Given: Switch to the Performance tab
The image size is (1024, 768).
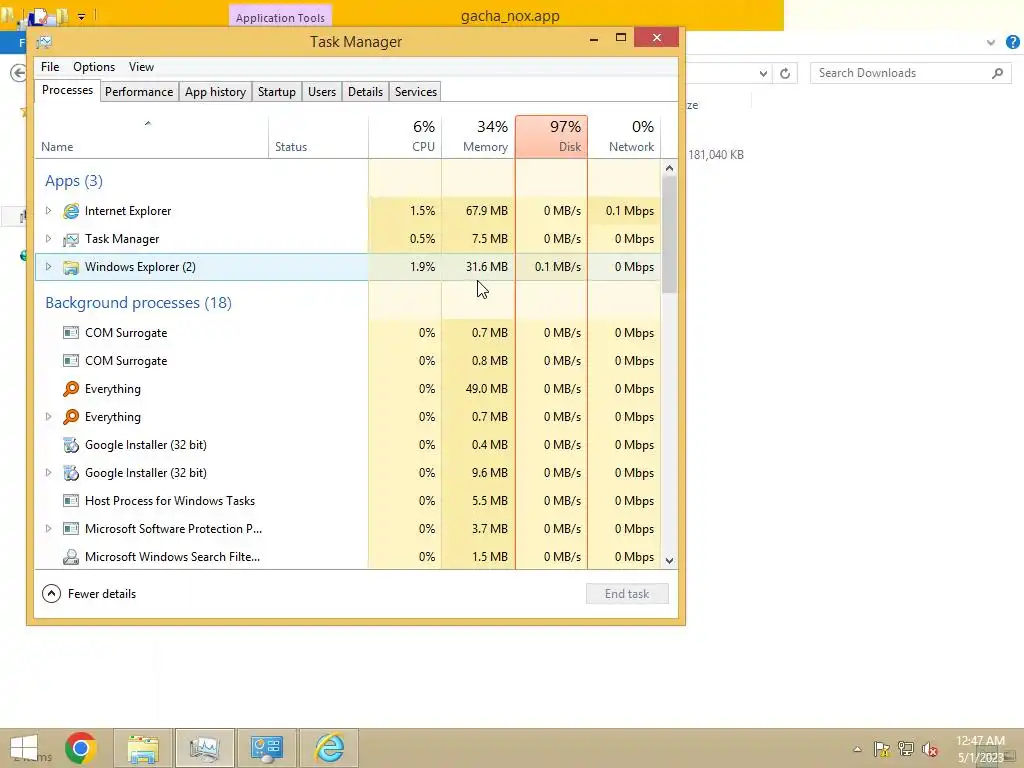Looking at the screenshot, I should pyautogui.click(x=139, y=92).
